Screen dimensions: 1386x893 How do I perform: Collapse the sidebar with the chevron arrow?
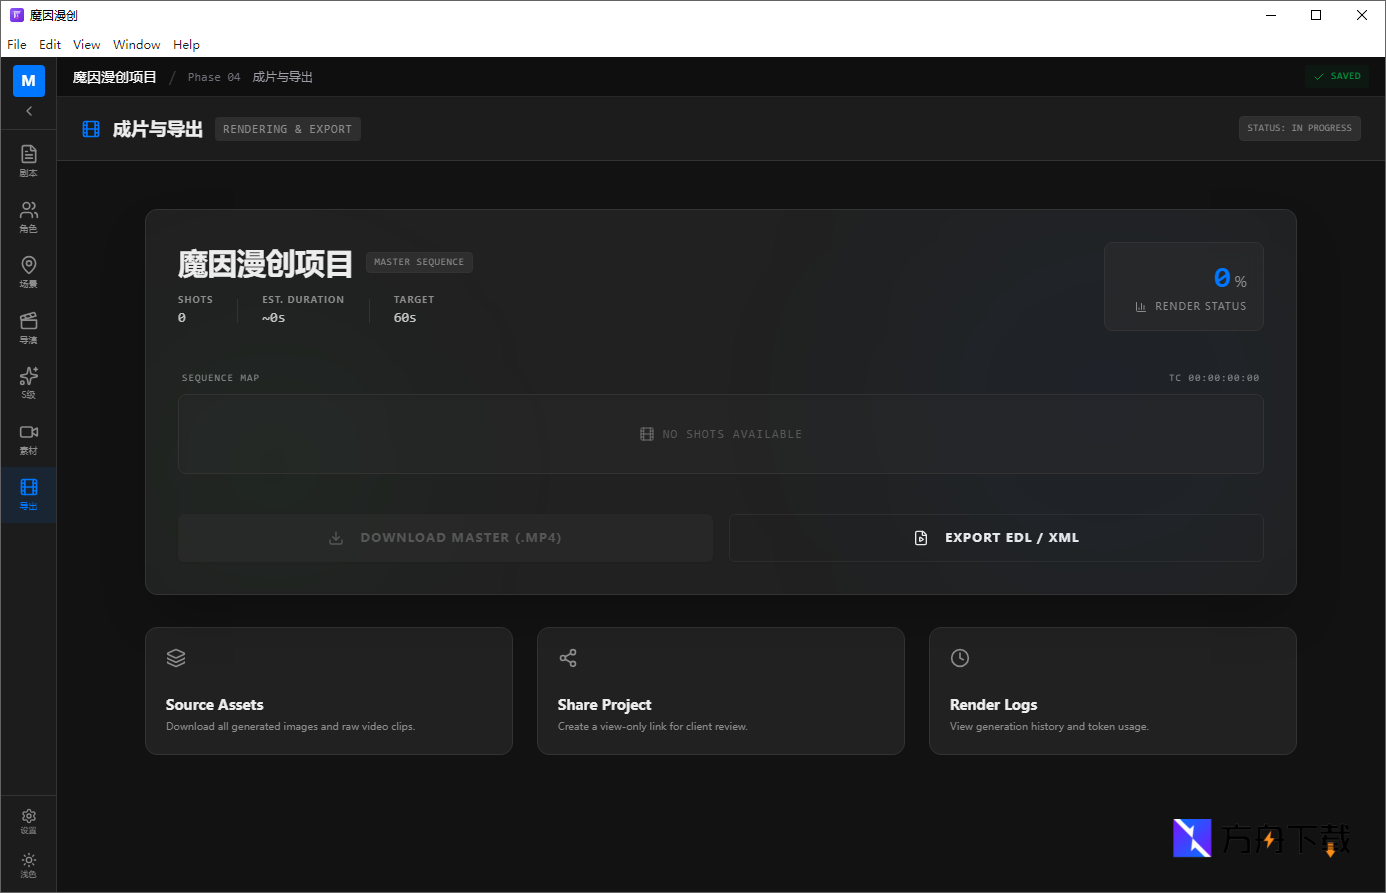click(28, 111)
